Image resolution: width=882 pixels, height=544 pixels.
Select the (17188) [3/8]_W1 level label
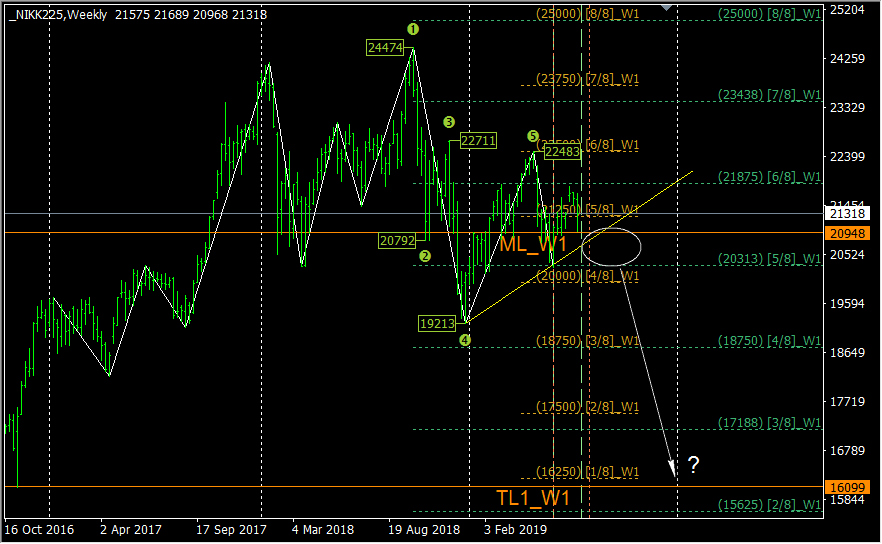(770, 422)
